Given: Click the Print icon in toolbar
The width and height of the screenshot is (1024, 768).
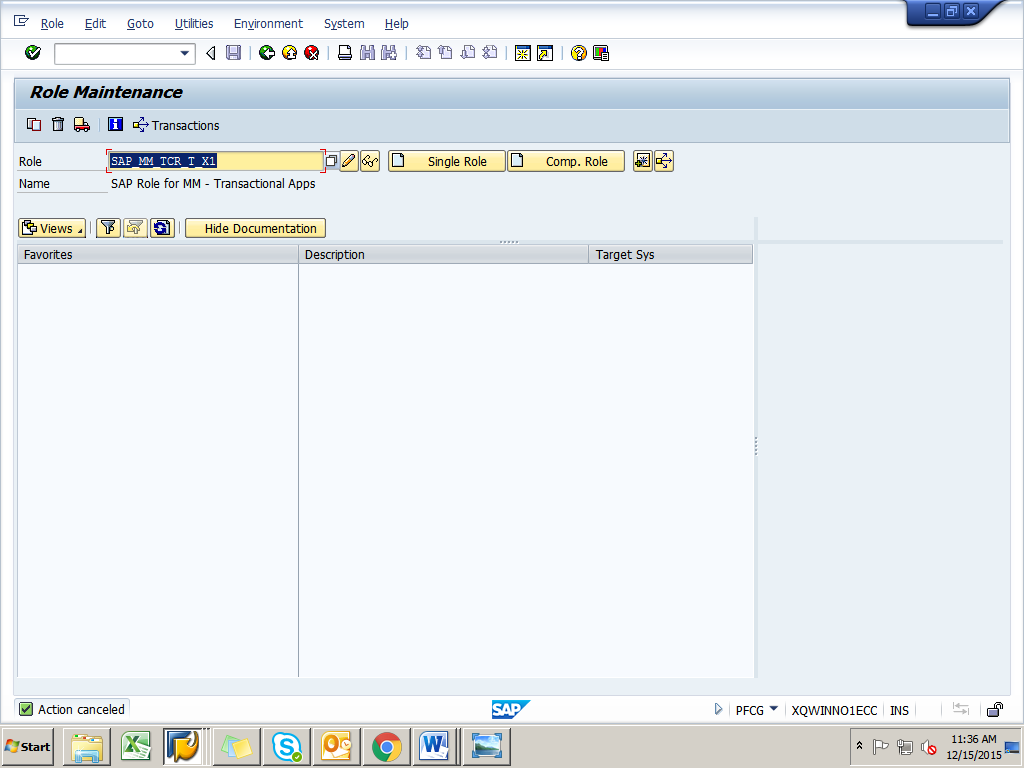Looking at the screenshot, I should coord(344,53).
